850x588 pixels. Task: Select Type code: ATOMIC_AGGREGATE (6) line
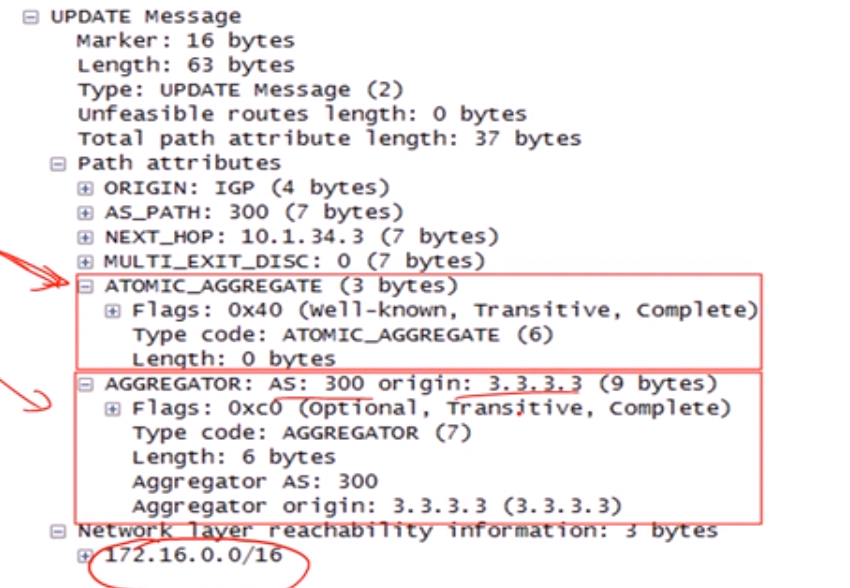pos(343,335)
